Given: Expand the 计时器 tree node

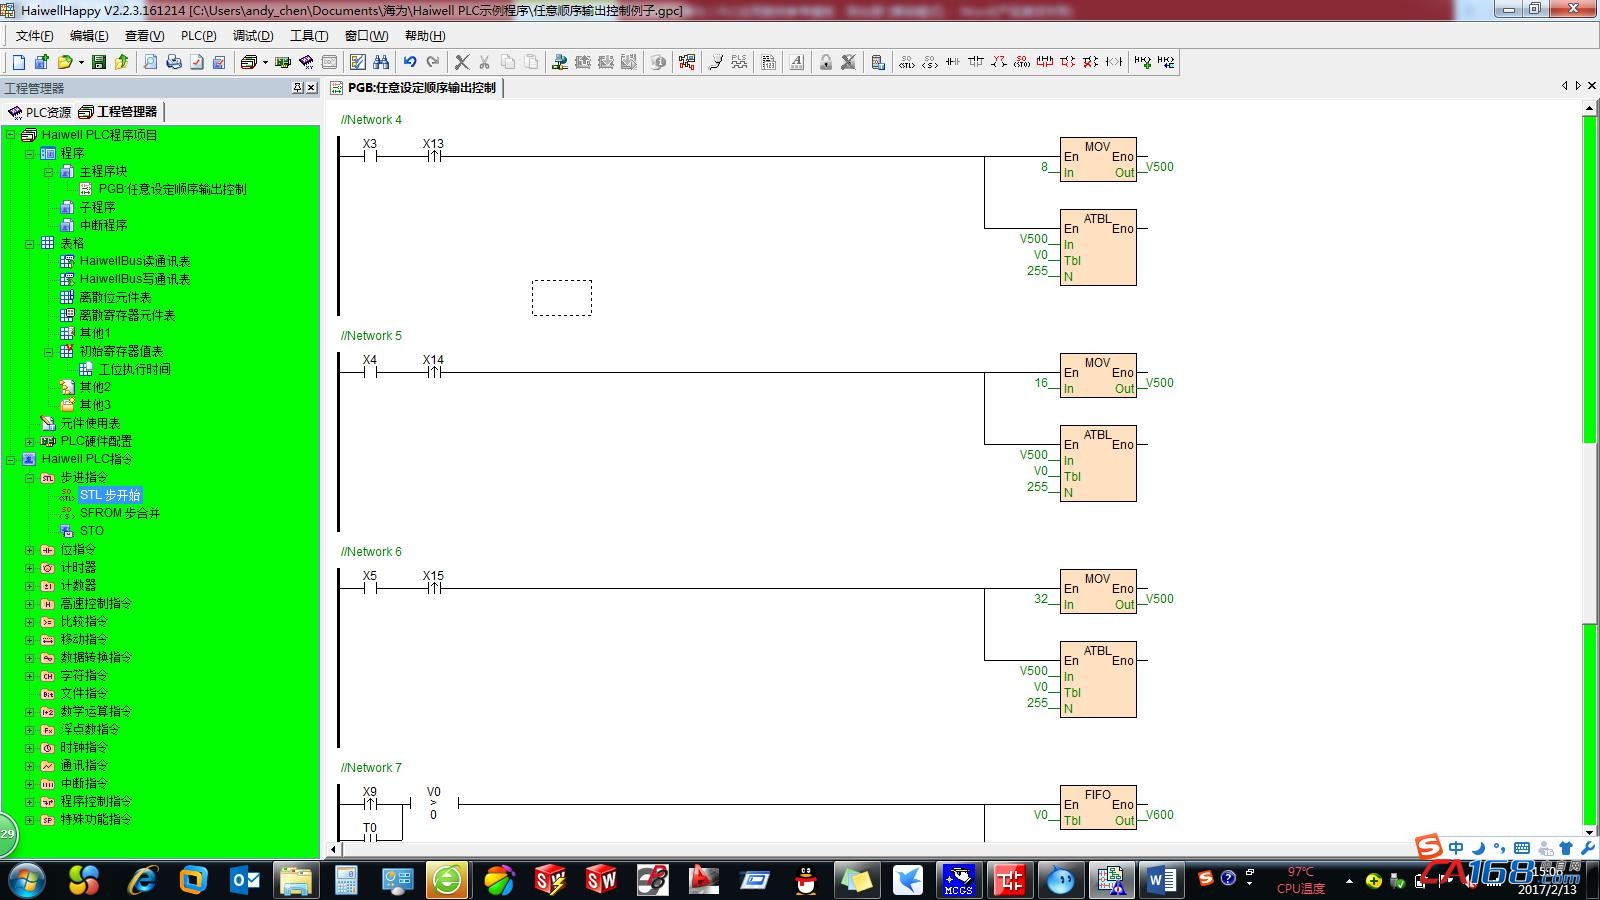Looking at the screenshot, I should click(30, 568).
